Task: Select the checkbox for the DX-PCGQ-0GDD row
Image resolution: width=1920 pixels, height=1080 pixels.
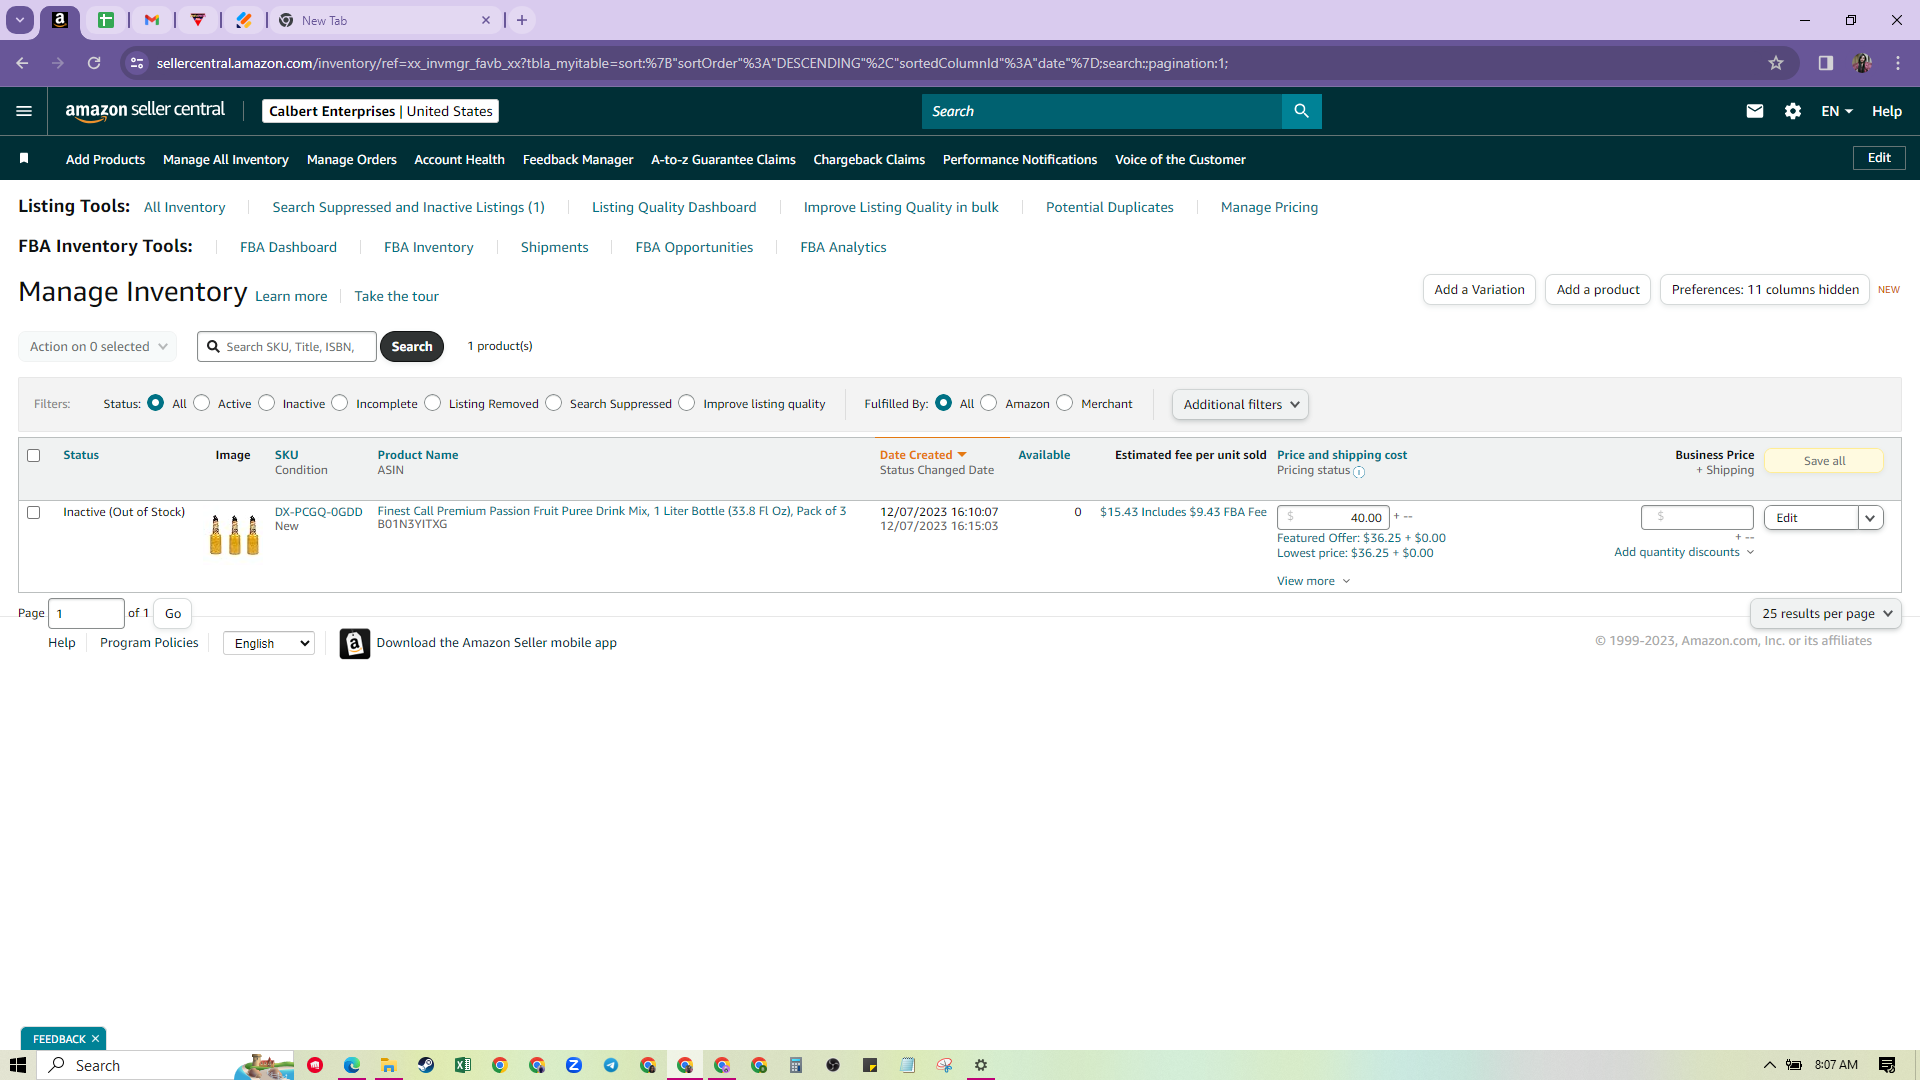Action: tap(34, 512)
